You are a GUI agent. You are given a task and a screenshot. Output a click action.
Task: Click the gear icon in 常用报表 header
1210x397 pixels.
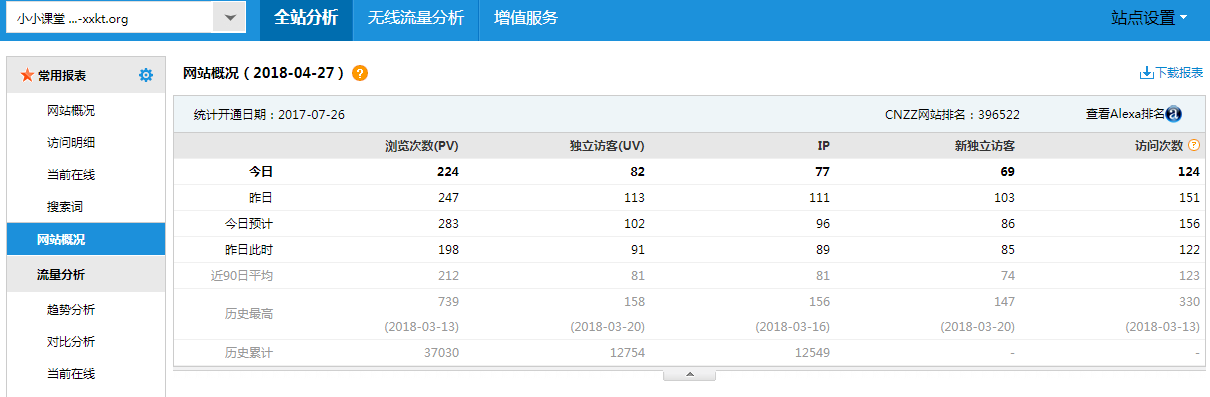pos(146,75)
